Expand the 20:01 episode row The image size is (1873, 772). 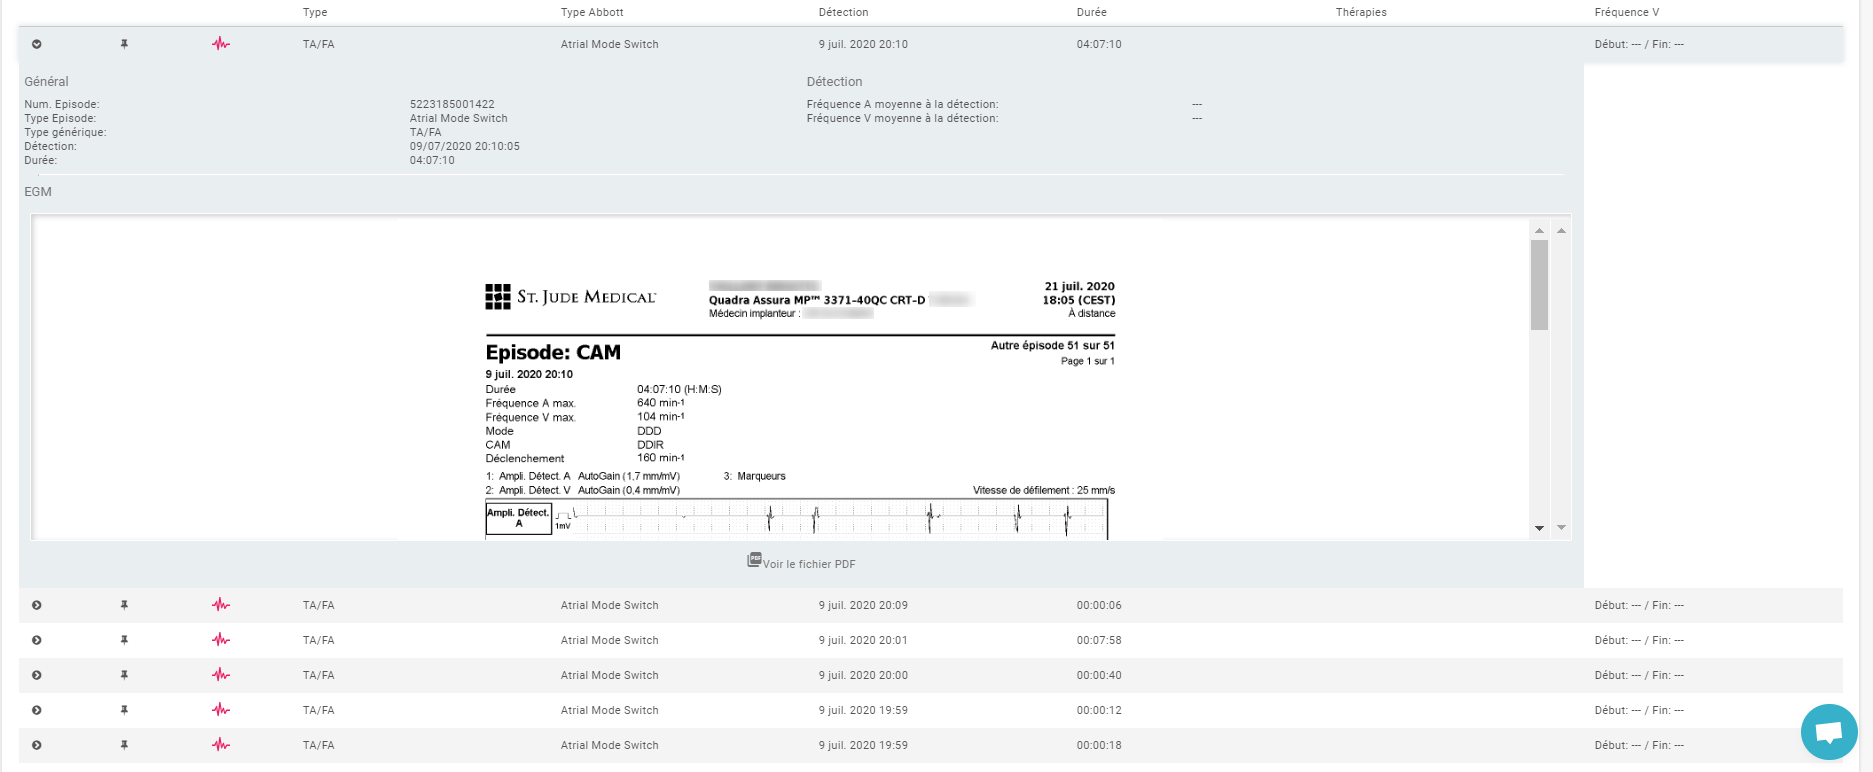(37, 640)
